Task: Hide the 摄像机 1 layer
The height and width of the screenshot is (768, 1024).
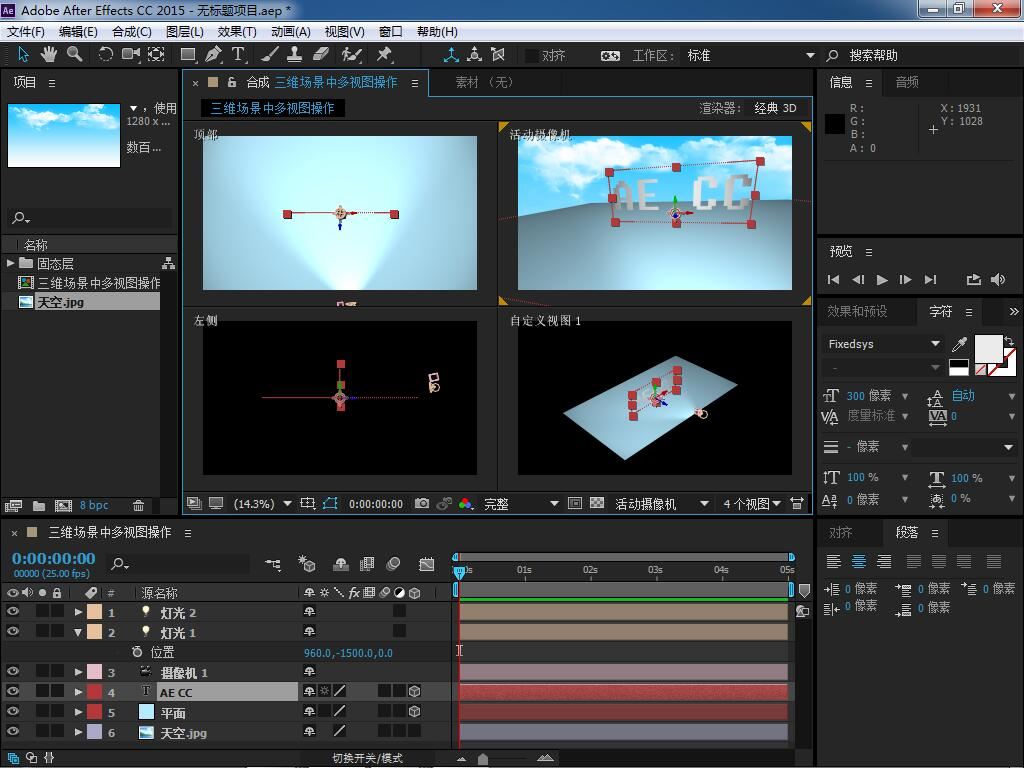Action: click(12, 671)
